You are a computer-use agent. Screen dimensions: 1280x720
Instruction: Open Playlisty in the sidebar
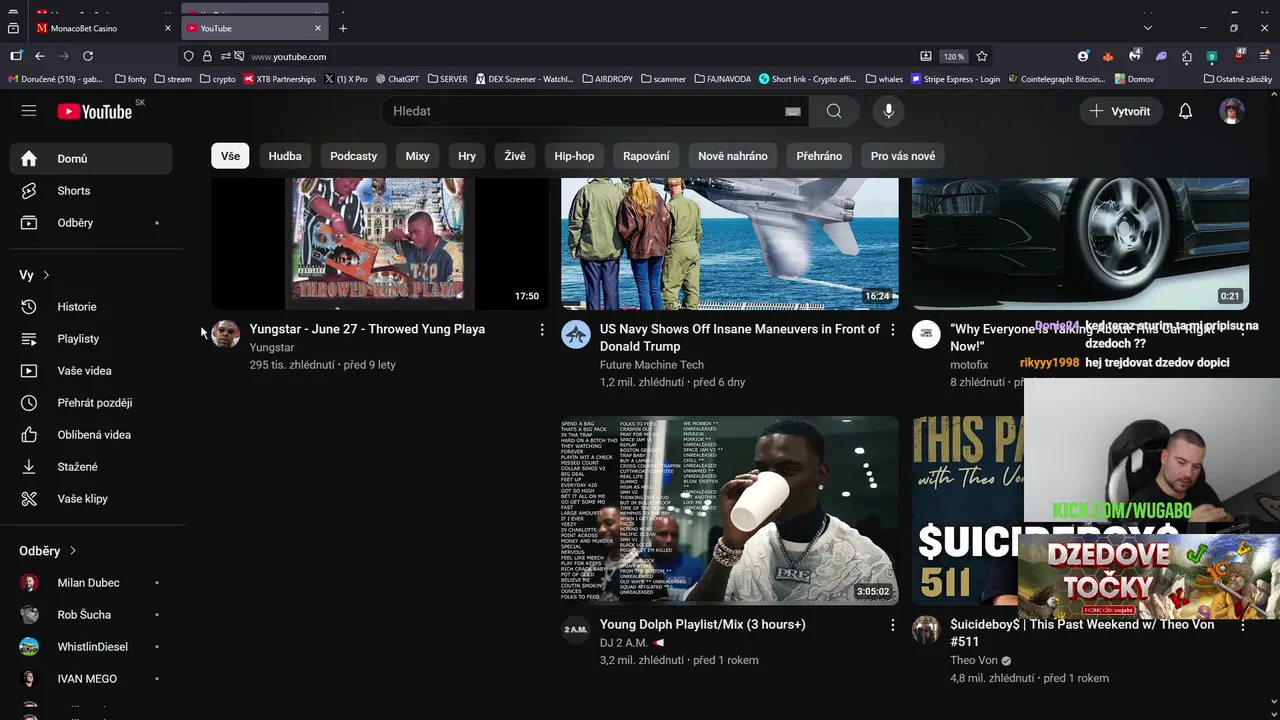[x=91, y=339]
